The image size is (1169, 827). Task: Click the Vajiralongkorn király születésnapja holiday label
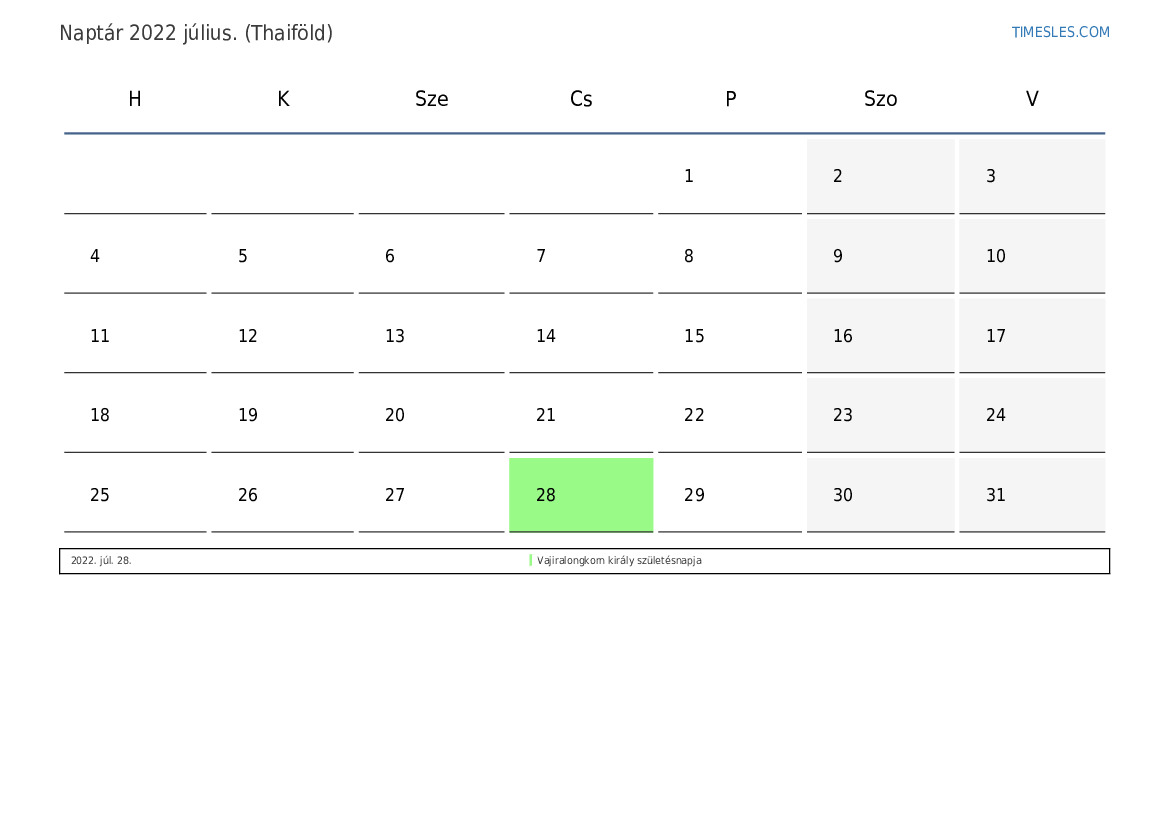[619, 561]
